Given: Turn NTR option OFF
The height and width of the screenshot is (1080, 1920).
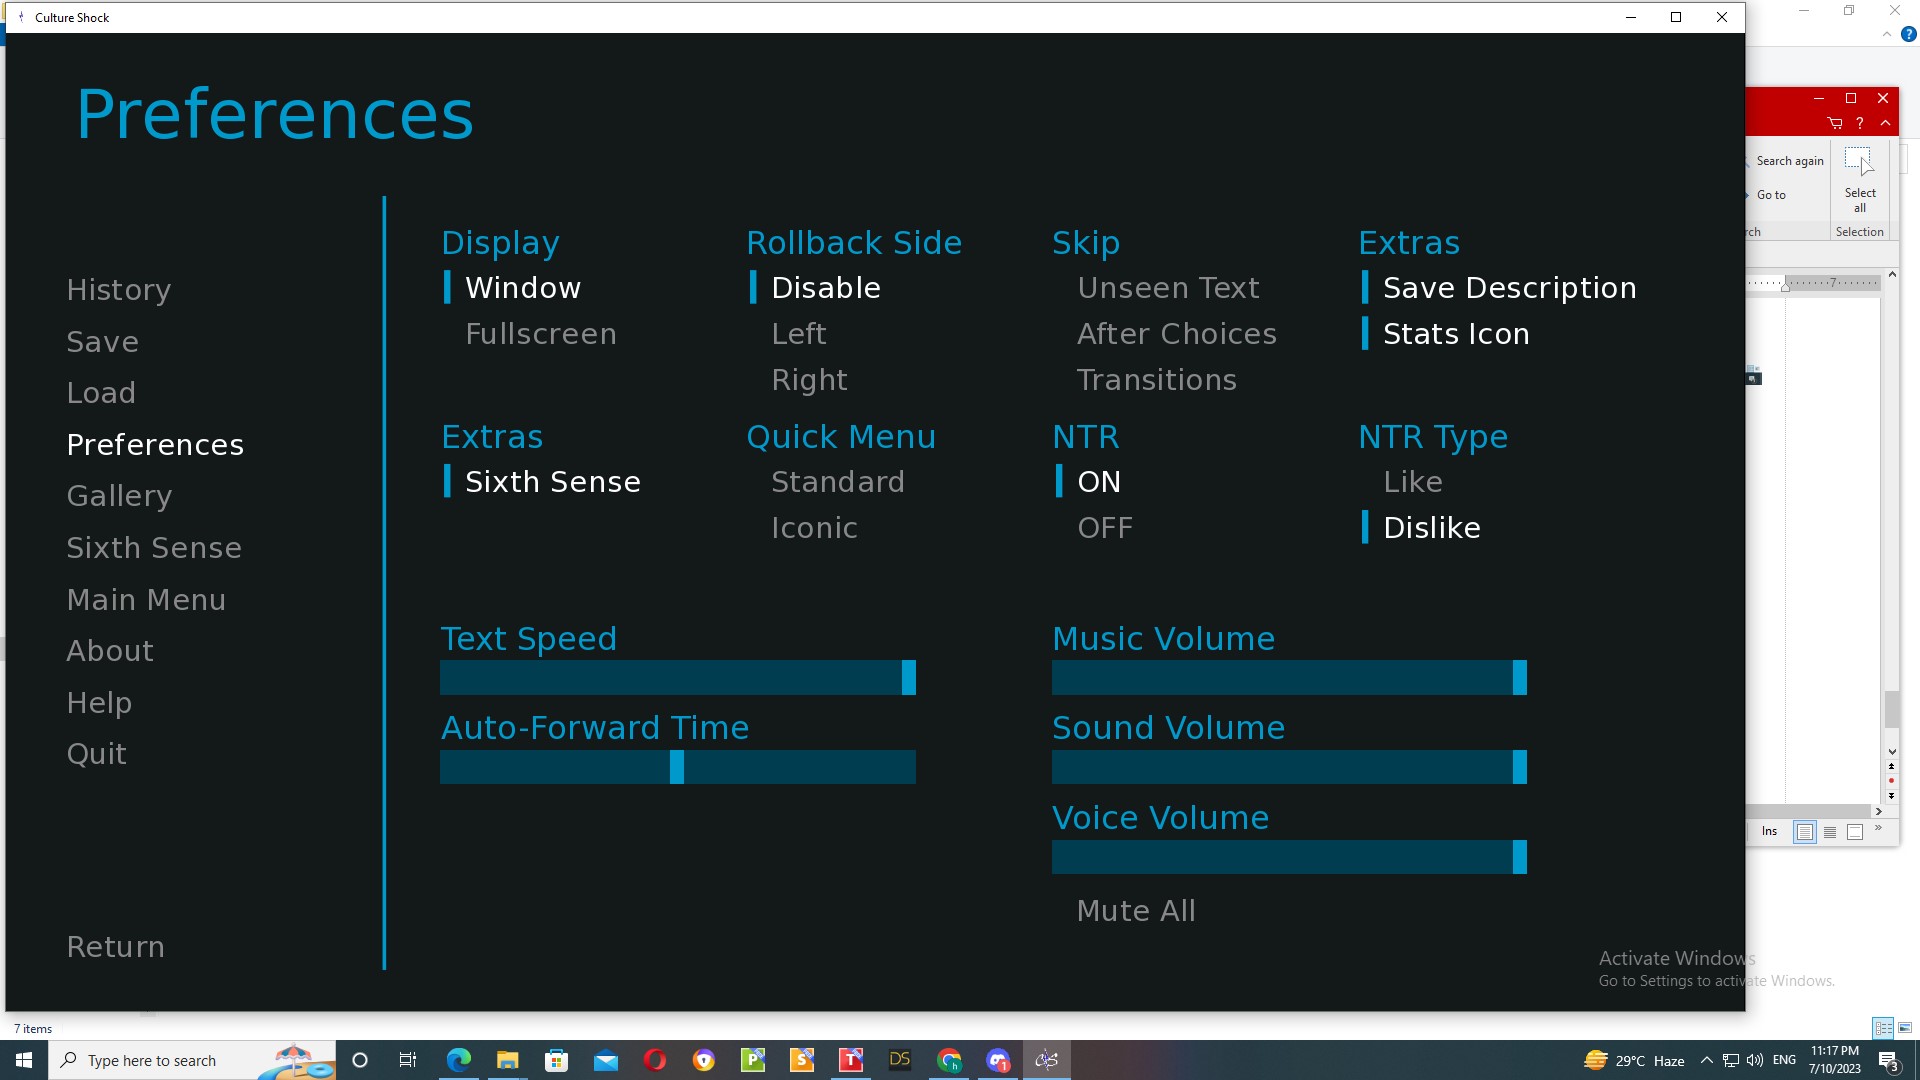Looking at the screenshot, I should point(1104,528).
